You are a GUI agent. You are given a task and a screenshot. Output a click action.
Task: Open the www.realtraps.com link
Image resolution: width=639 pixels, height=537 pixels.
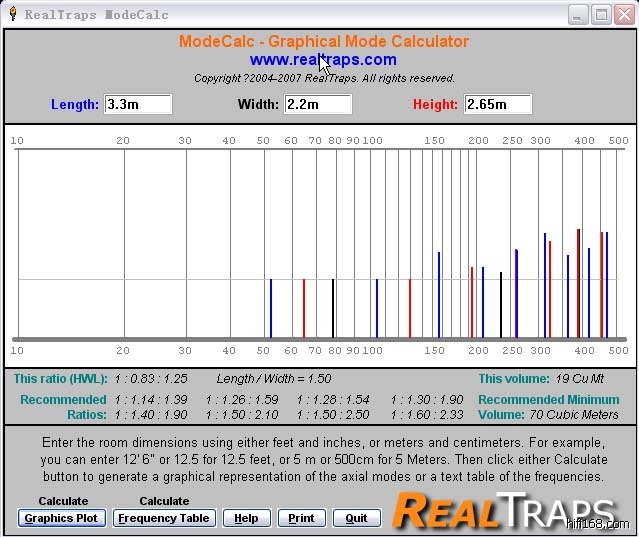pyautogui.click(x=322, y=60)
